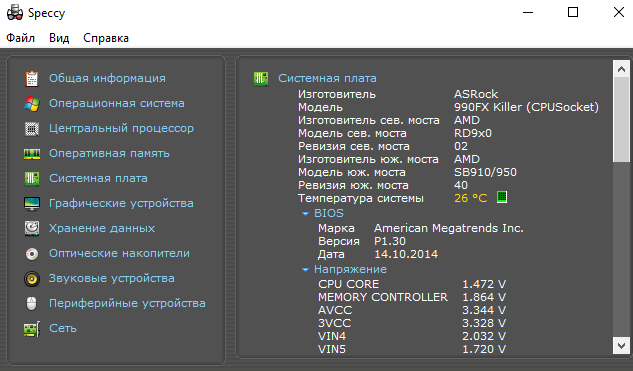Click the vertical scrollbar thumb
The height and width of the screenshot is (371, 633).
pos(621,120)
